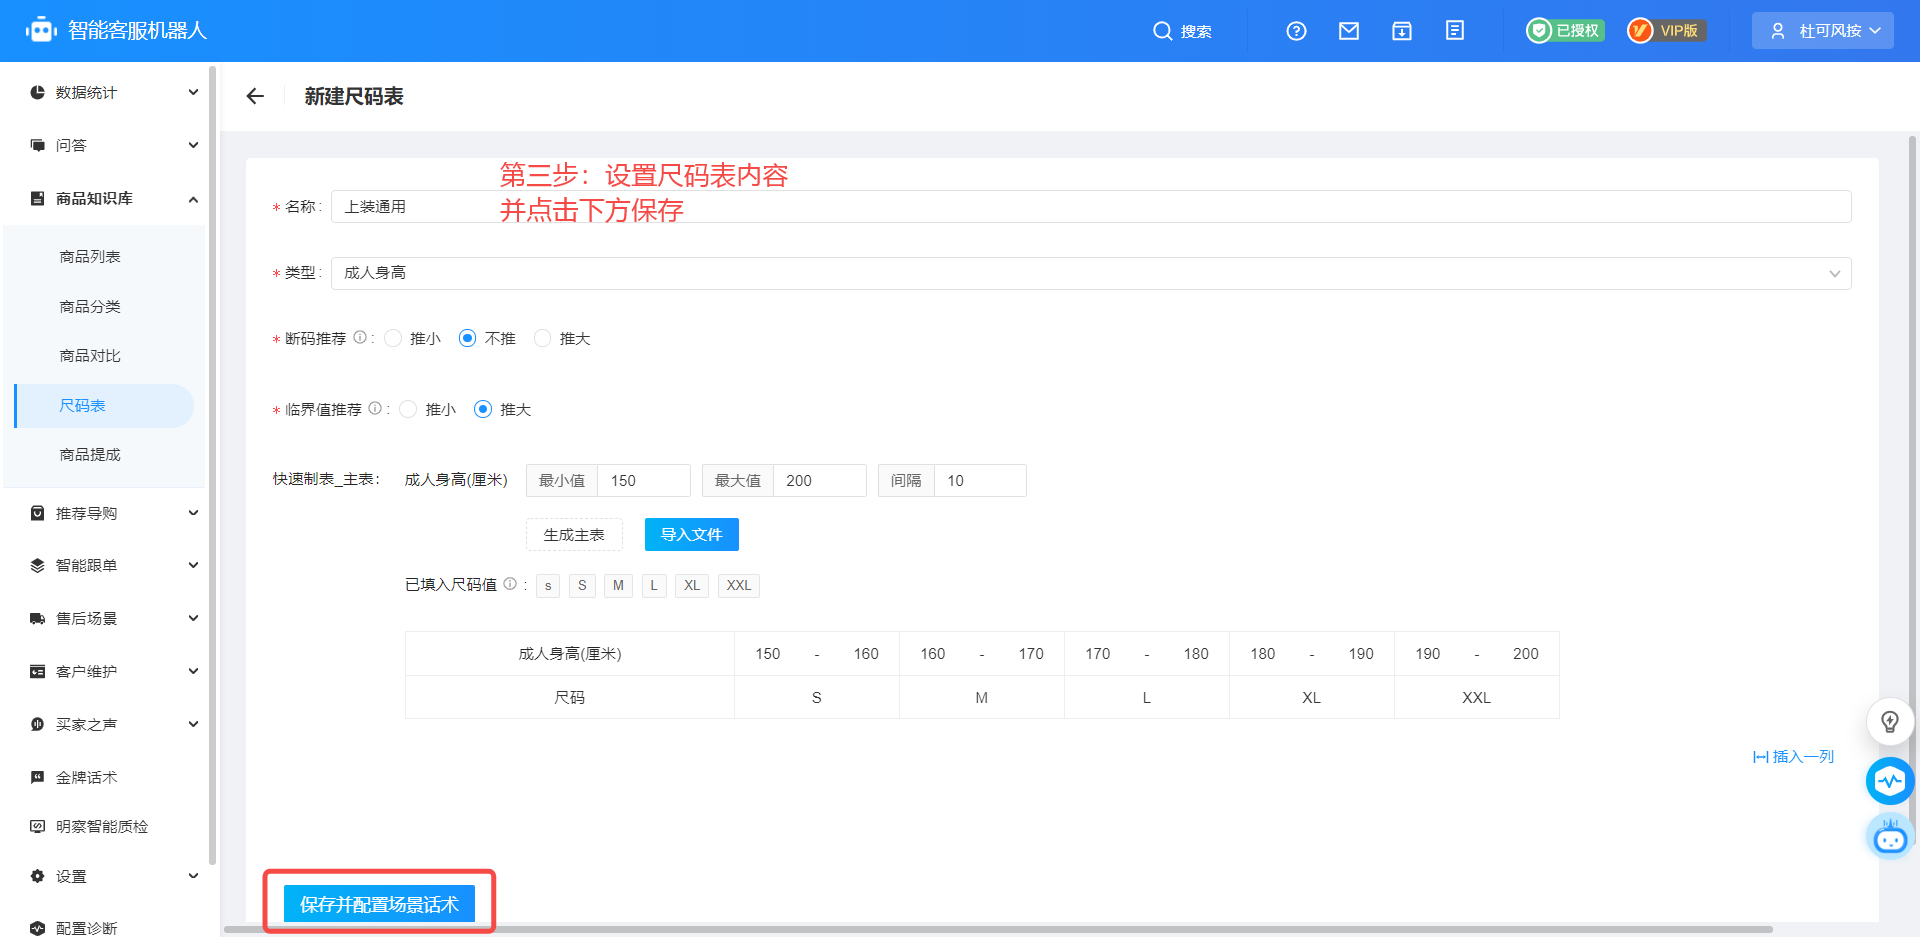Click the 最小值 input with 150
Viewport: 1920px width, 937px height.
[x=643, y=481]
